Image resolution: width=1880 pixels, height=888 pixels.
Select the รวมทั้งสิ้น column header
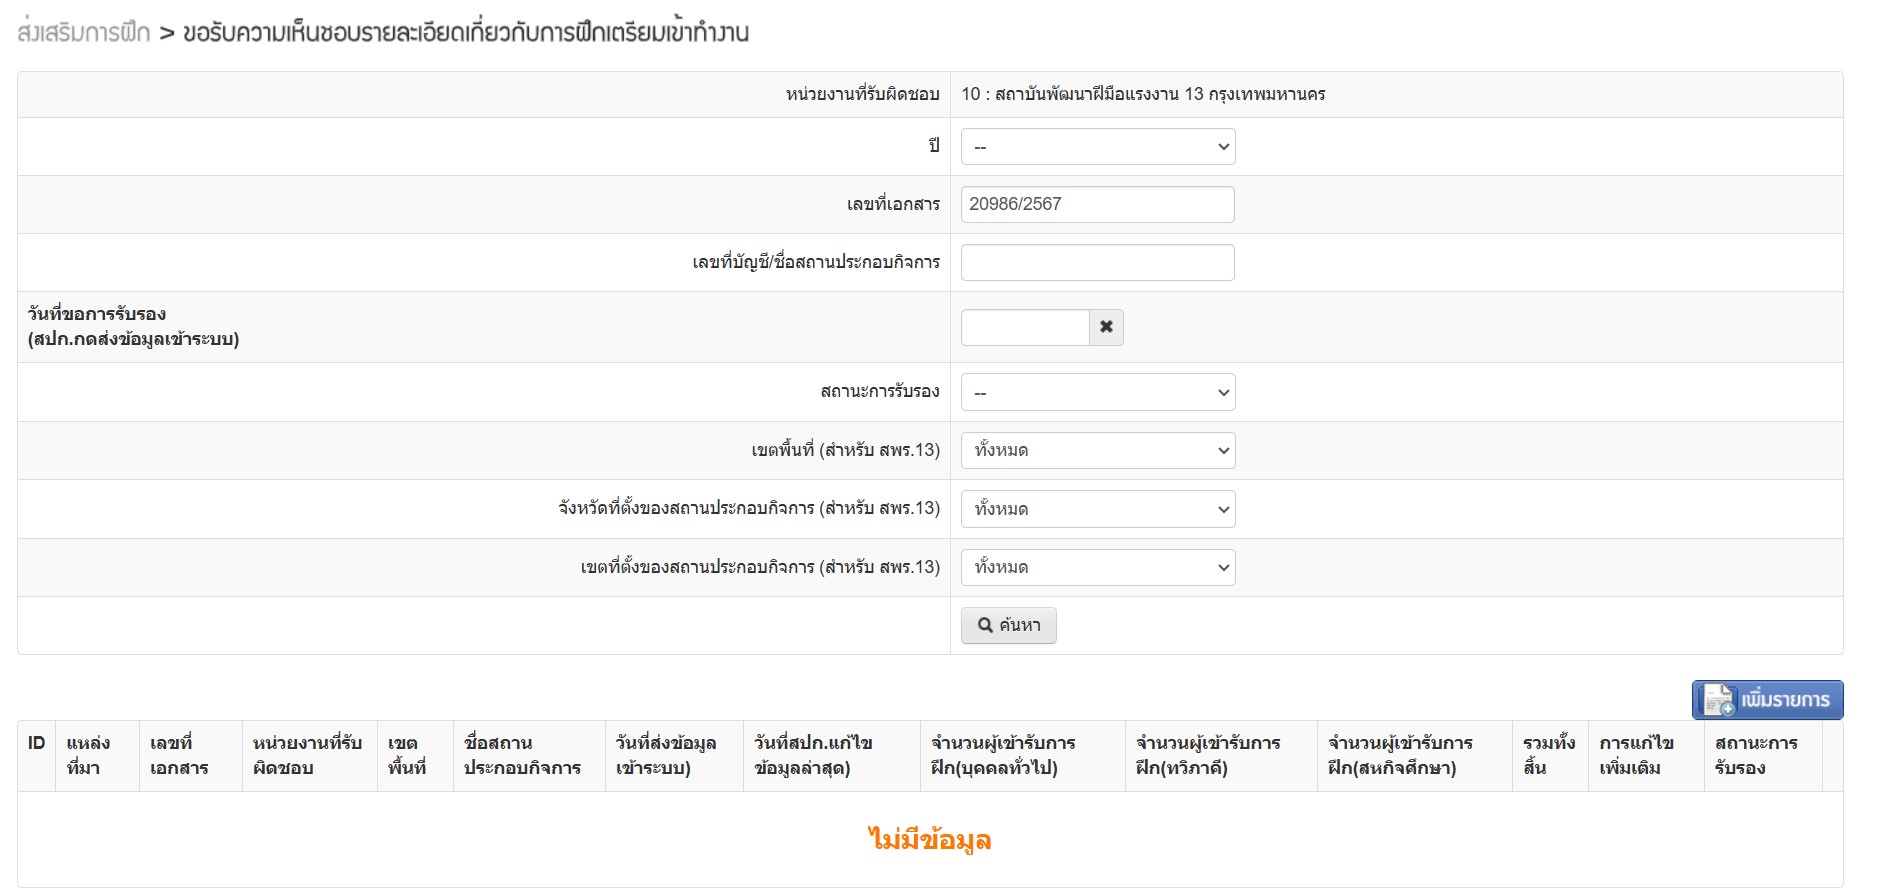[1548, 755]
